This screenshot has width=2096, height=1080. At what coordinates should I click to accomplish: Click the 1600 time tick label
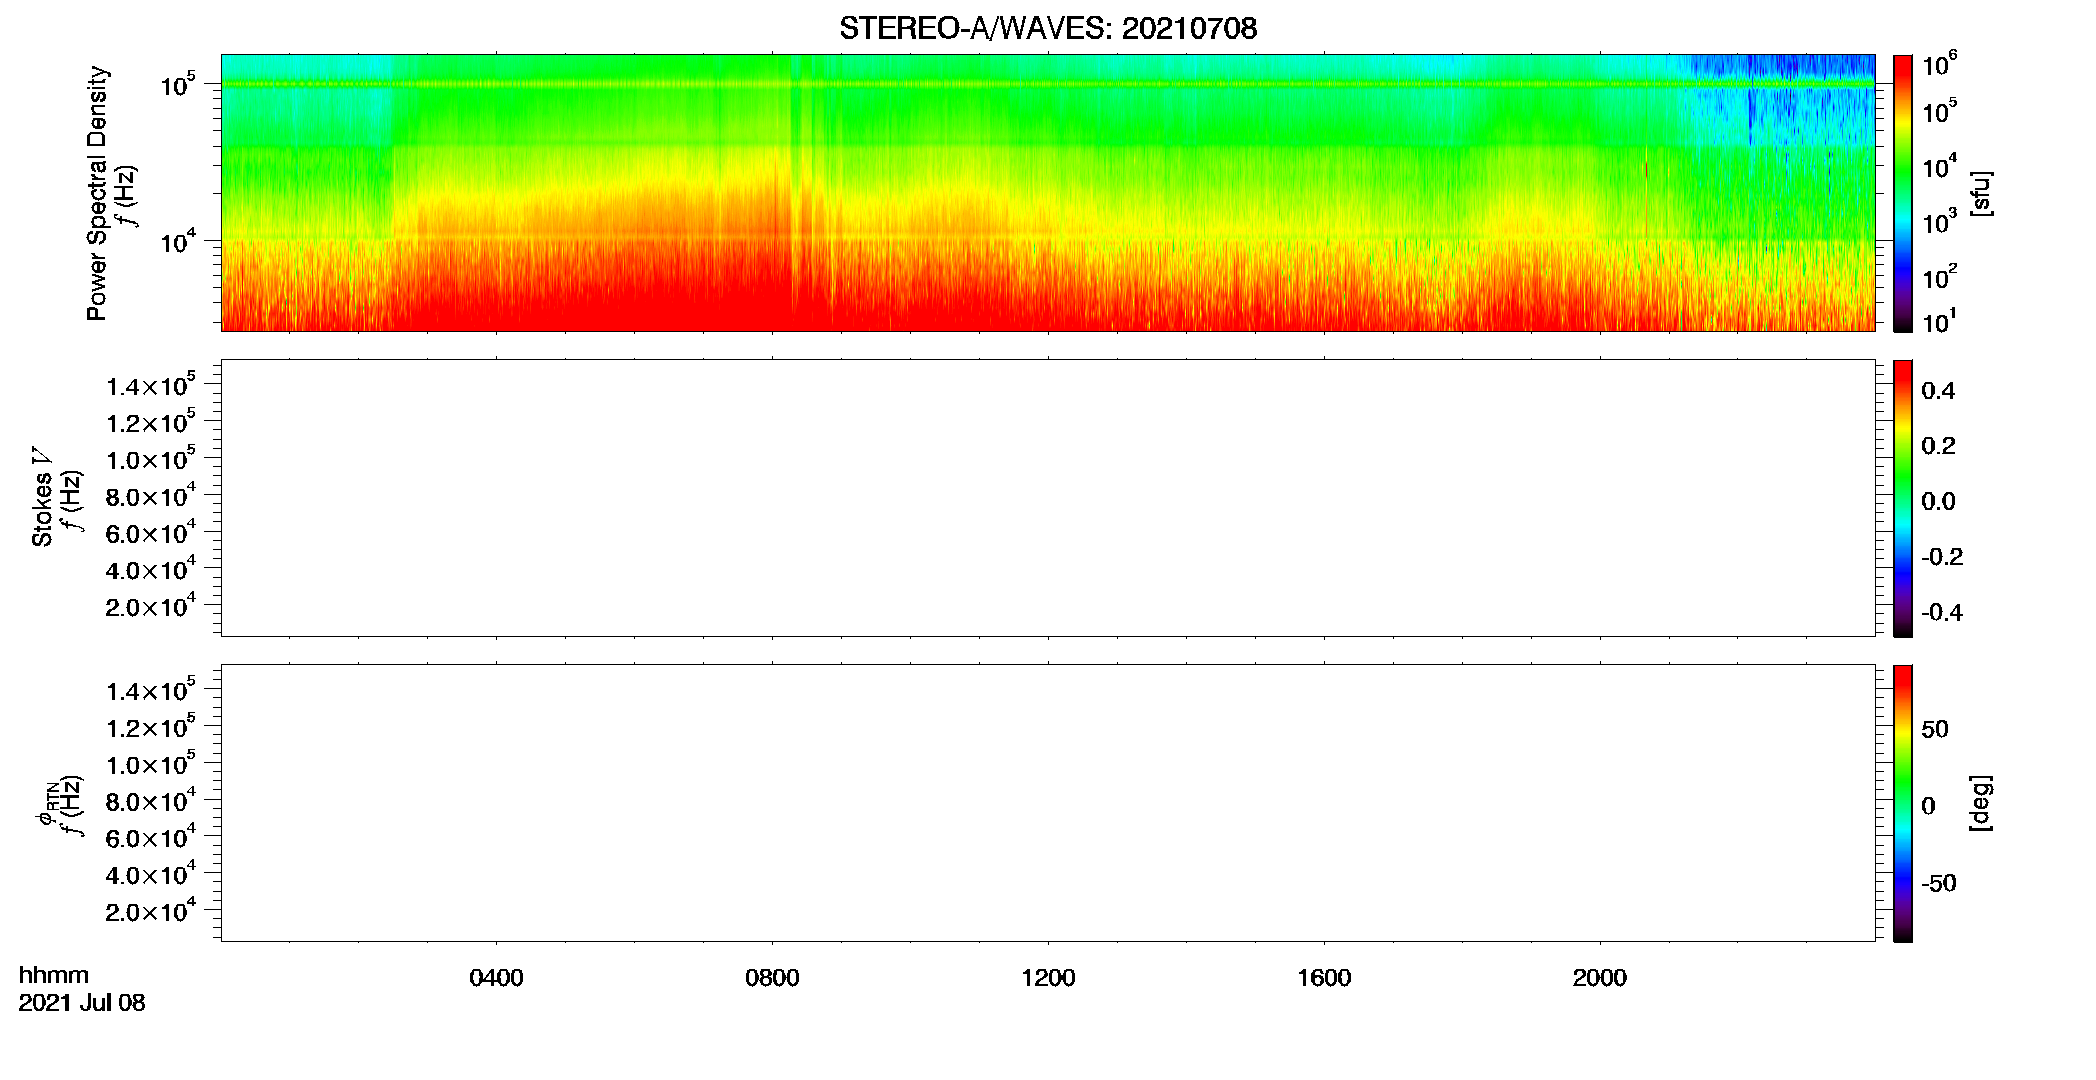(1324, 978)
